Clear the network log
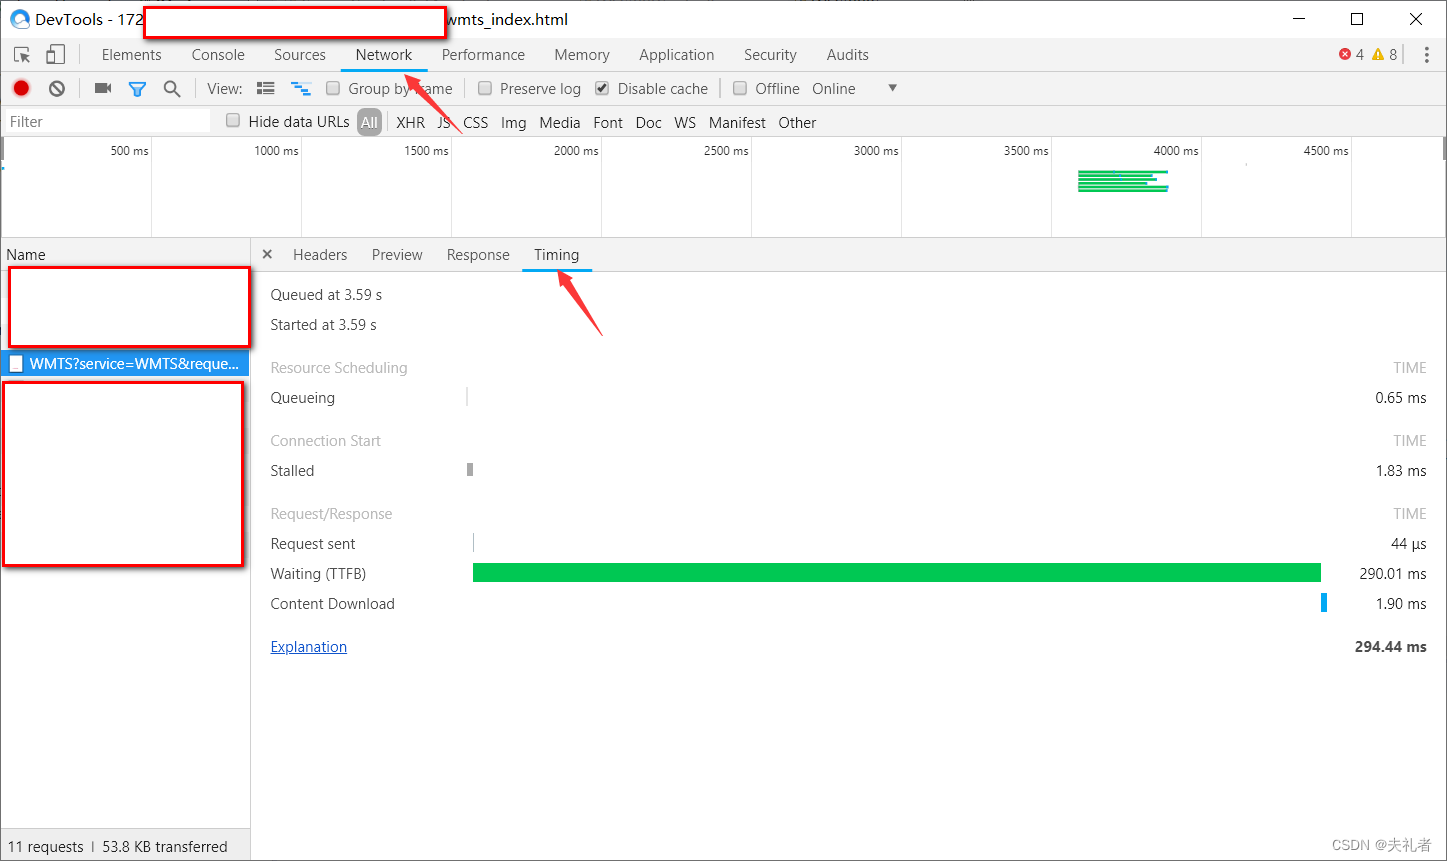Image resolution: width=1447 pixels, height=861 pixels. click(x=57, y=88)
